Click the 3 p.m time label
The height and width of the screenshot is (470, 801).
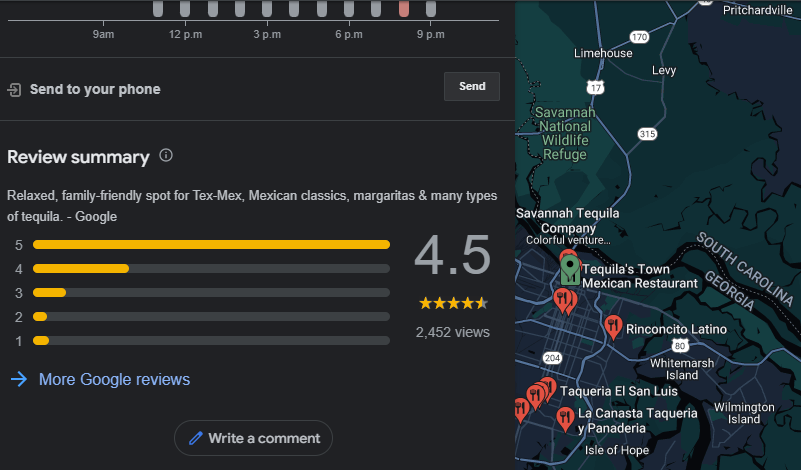click(x=267, y=34)
